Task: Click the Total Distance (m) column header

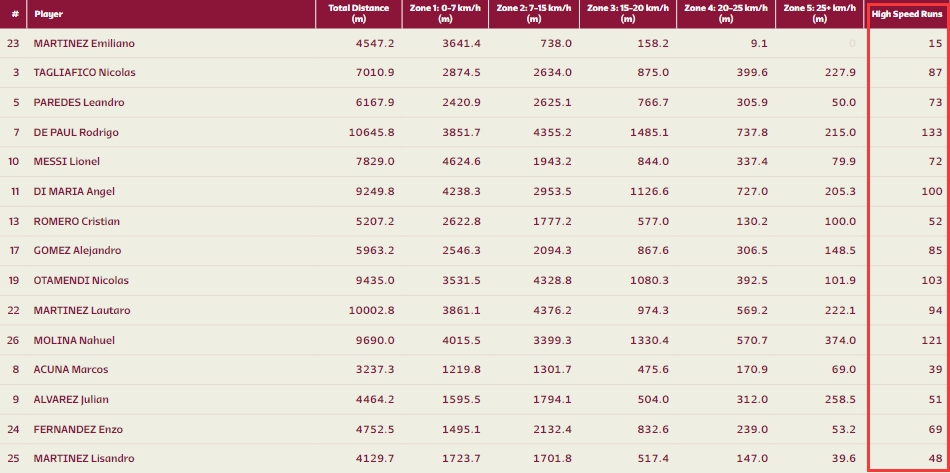Action: coord(357,14)
